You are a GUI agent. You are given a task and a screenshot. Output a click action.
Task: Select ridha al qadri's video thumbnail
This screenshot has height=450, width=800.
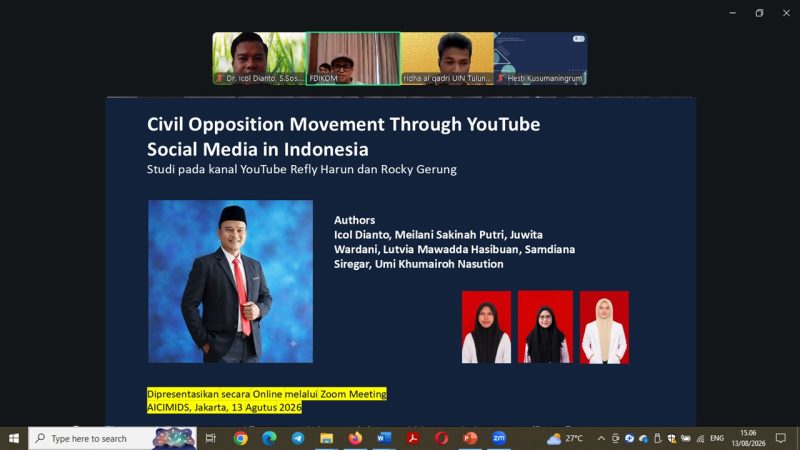[447, 58]
